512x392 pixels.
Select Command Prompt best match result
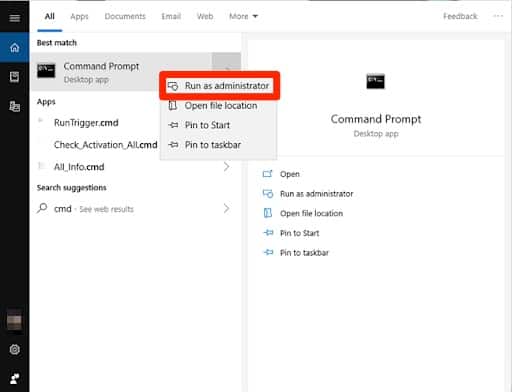(x=121, y=72)
